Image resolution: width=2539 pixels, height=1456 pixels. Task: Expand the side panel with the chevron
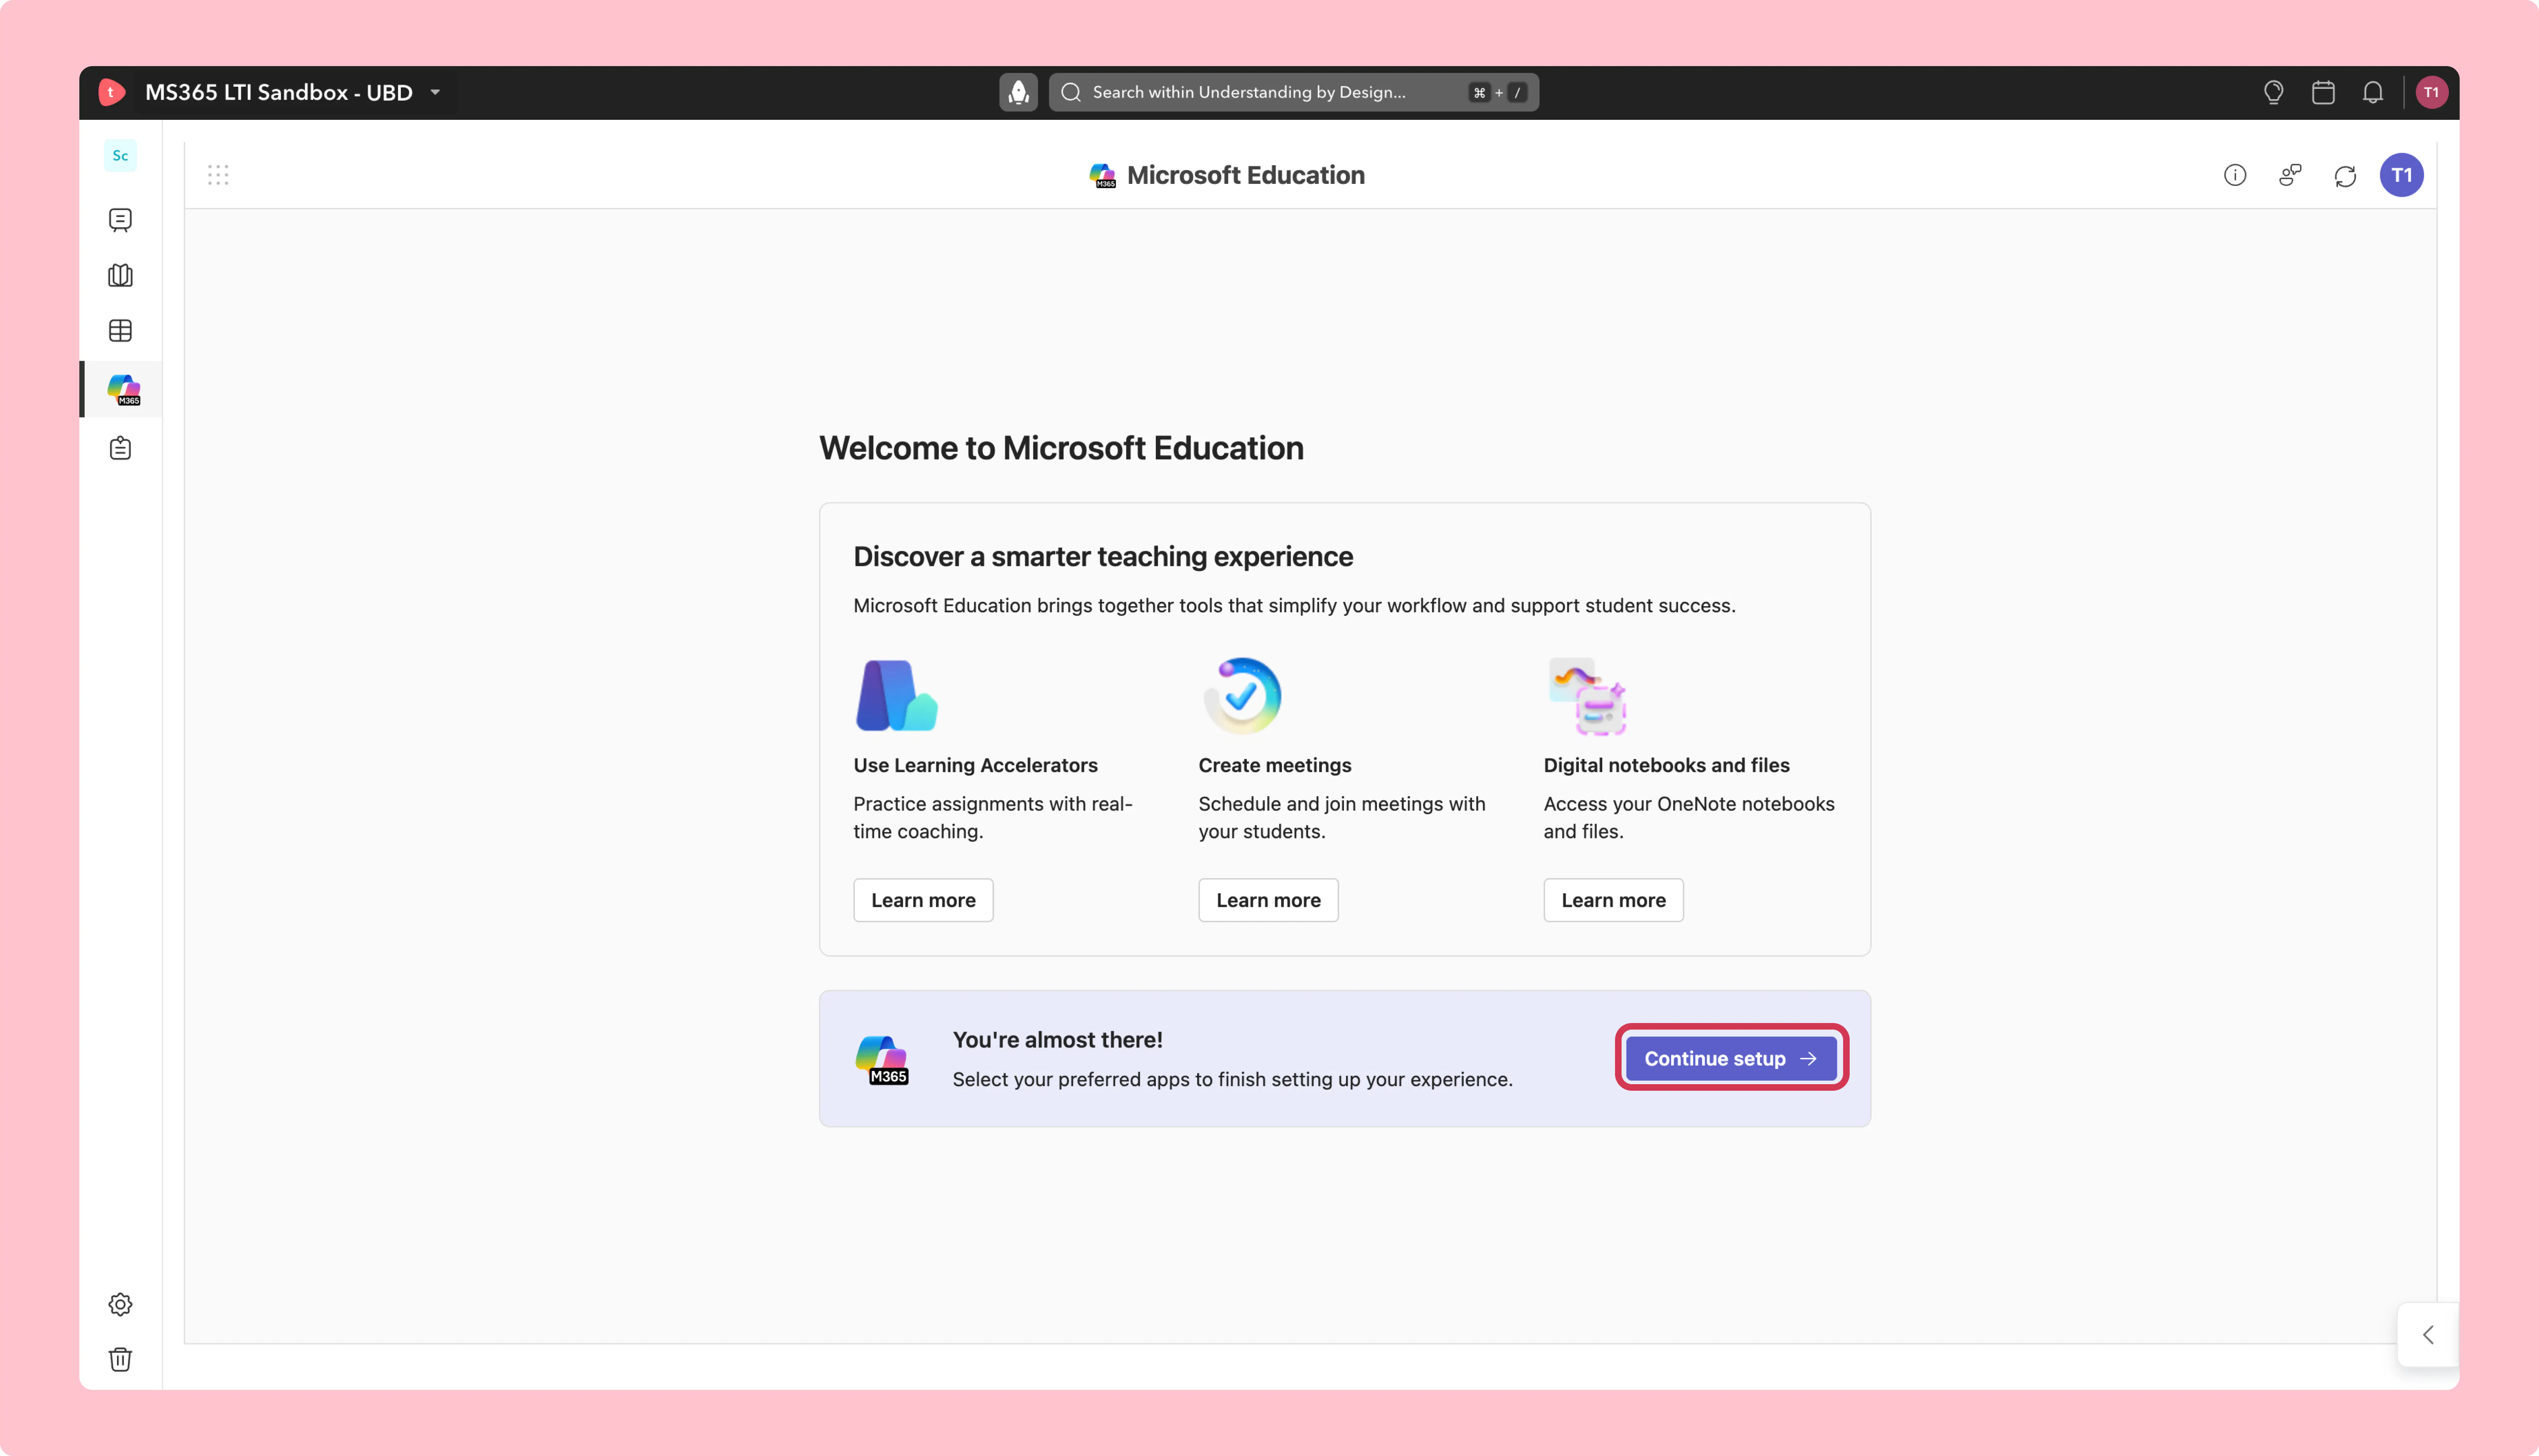coord(2428,1335)
